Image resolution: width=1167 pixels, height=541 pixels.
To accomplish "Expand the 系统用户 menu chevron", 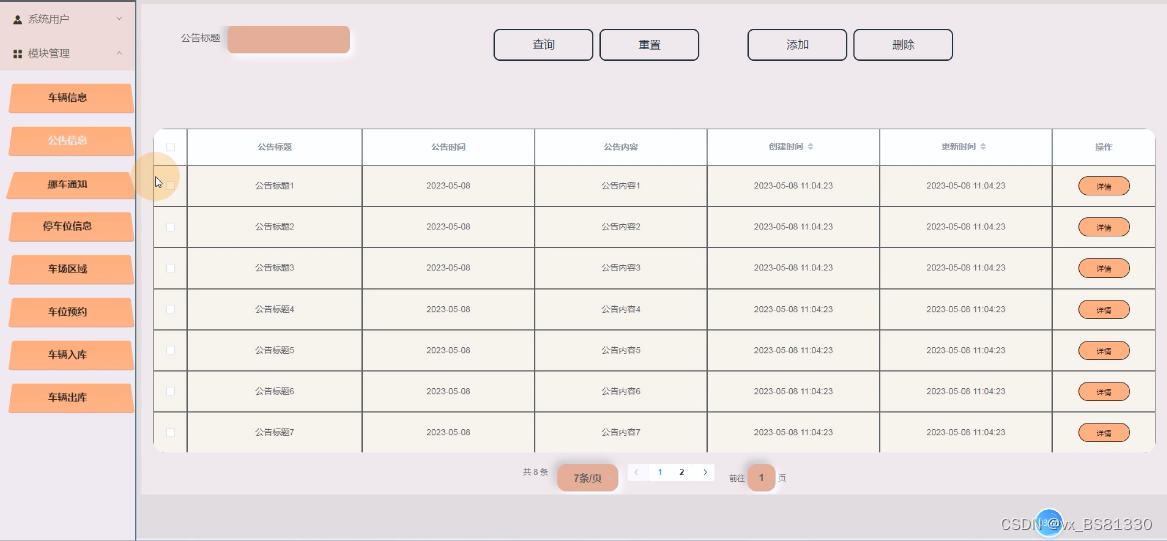I will tap(119, 19).
